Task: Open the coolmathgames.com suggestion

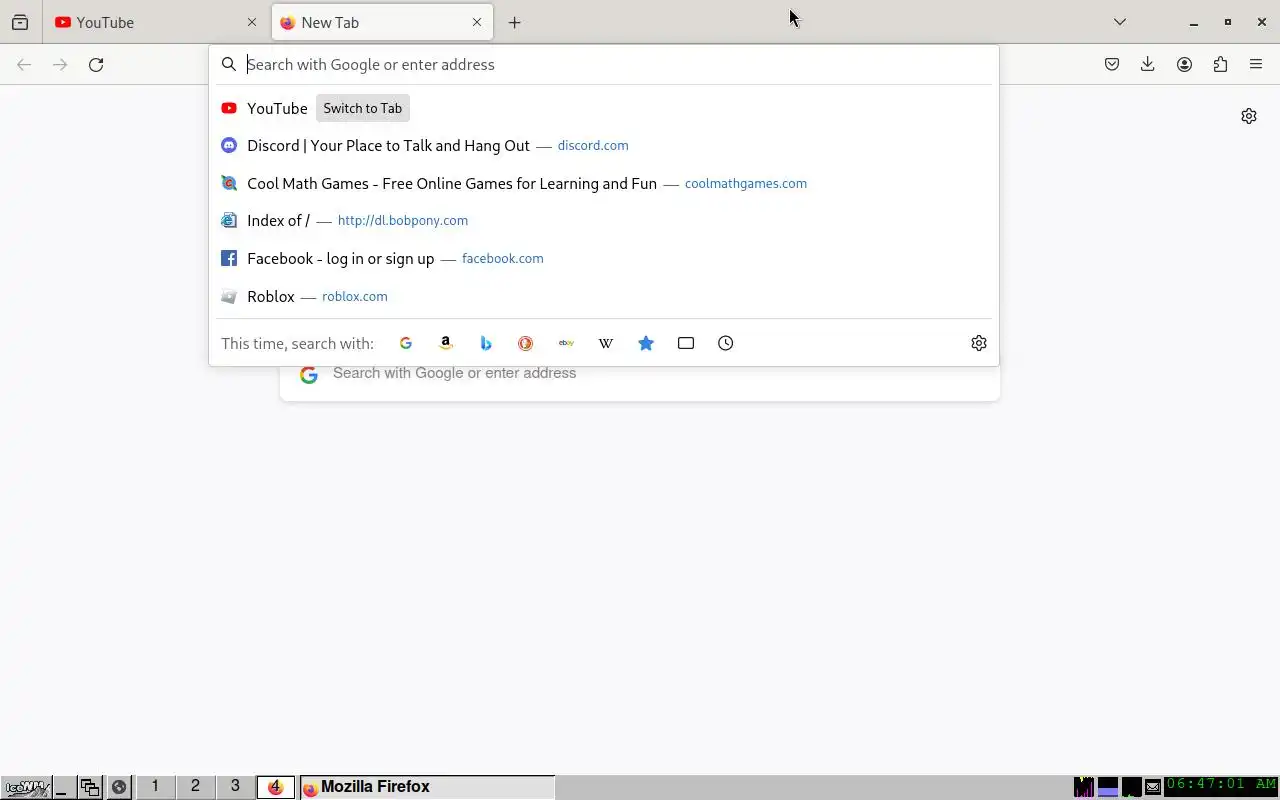Action: (x=604, y=183)
